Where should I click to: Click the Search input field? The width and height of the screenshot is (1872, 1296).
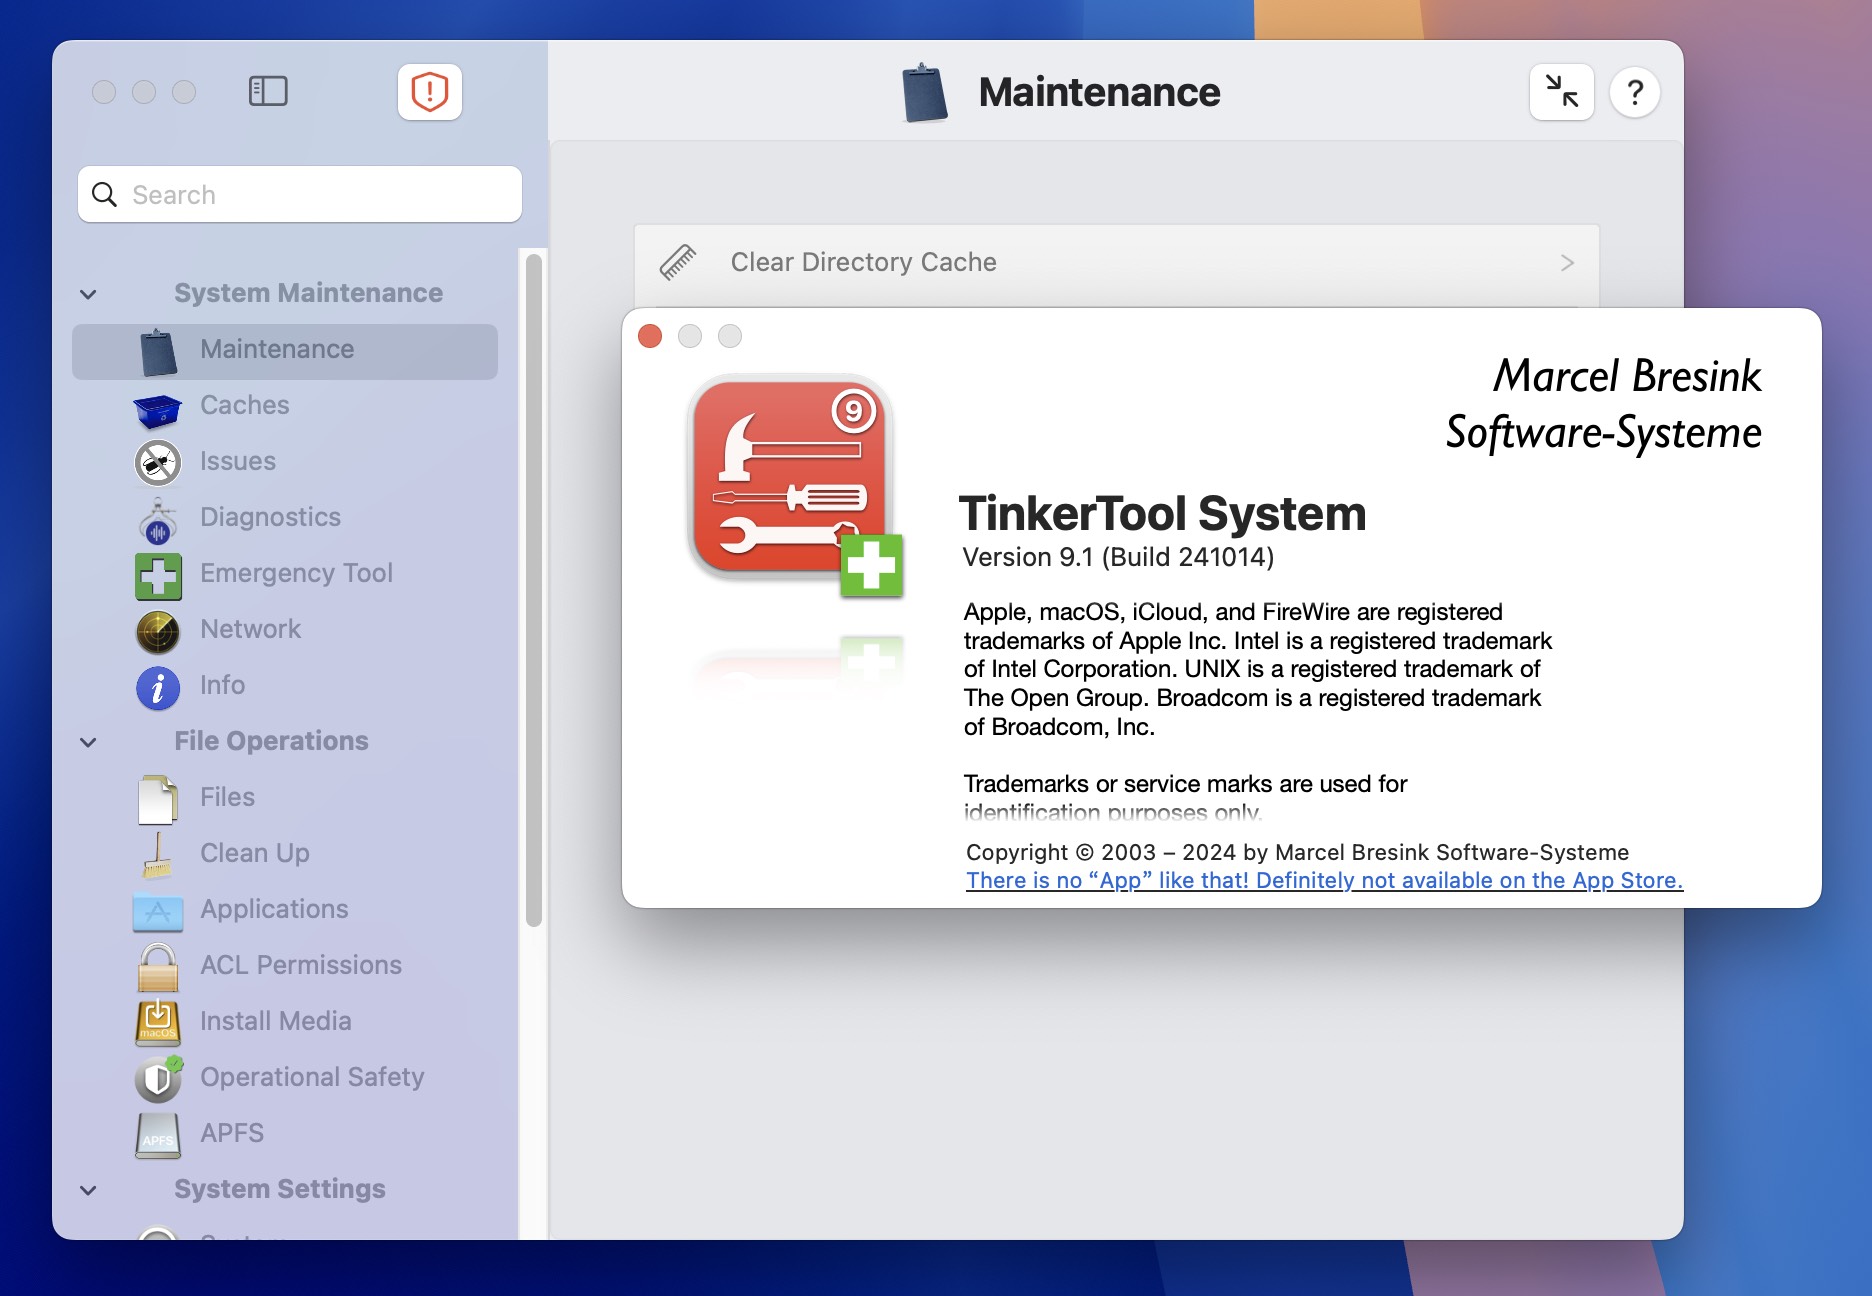tap(300, 194)
